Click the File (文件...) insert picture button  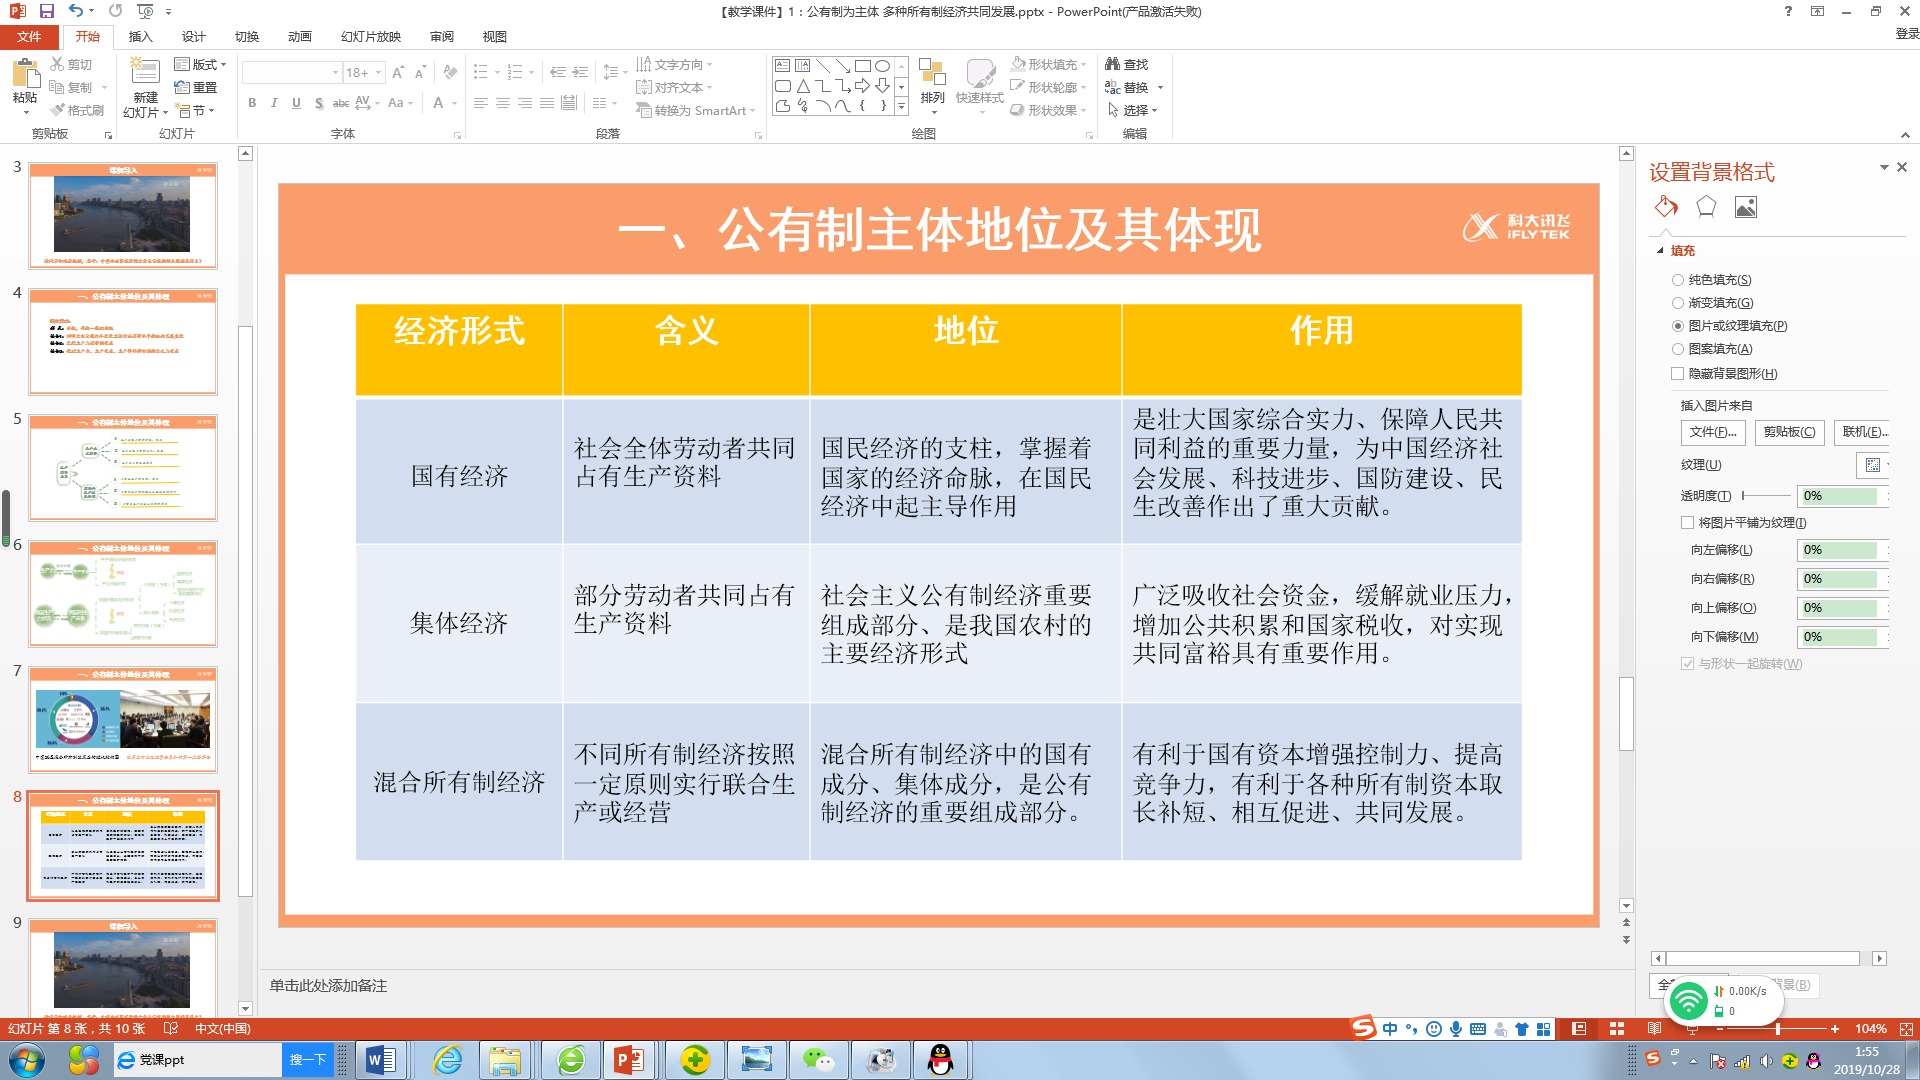click(x=1712, y=432)
